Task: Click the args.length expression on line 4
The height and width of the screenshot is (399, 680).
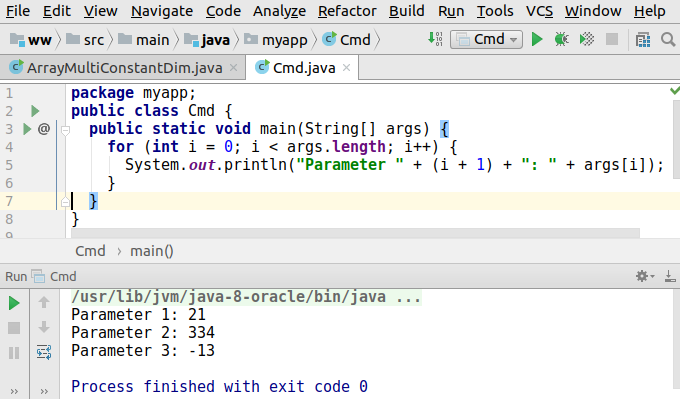Action: pos(336,147)
